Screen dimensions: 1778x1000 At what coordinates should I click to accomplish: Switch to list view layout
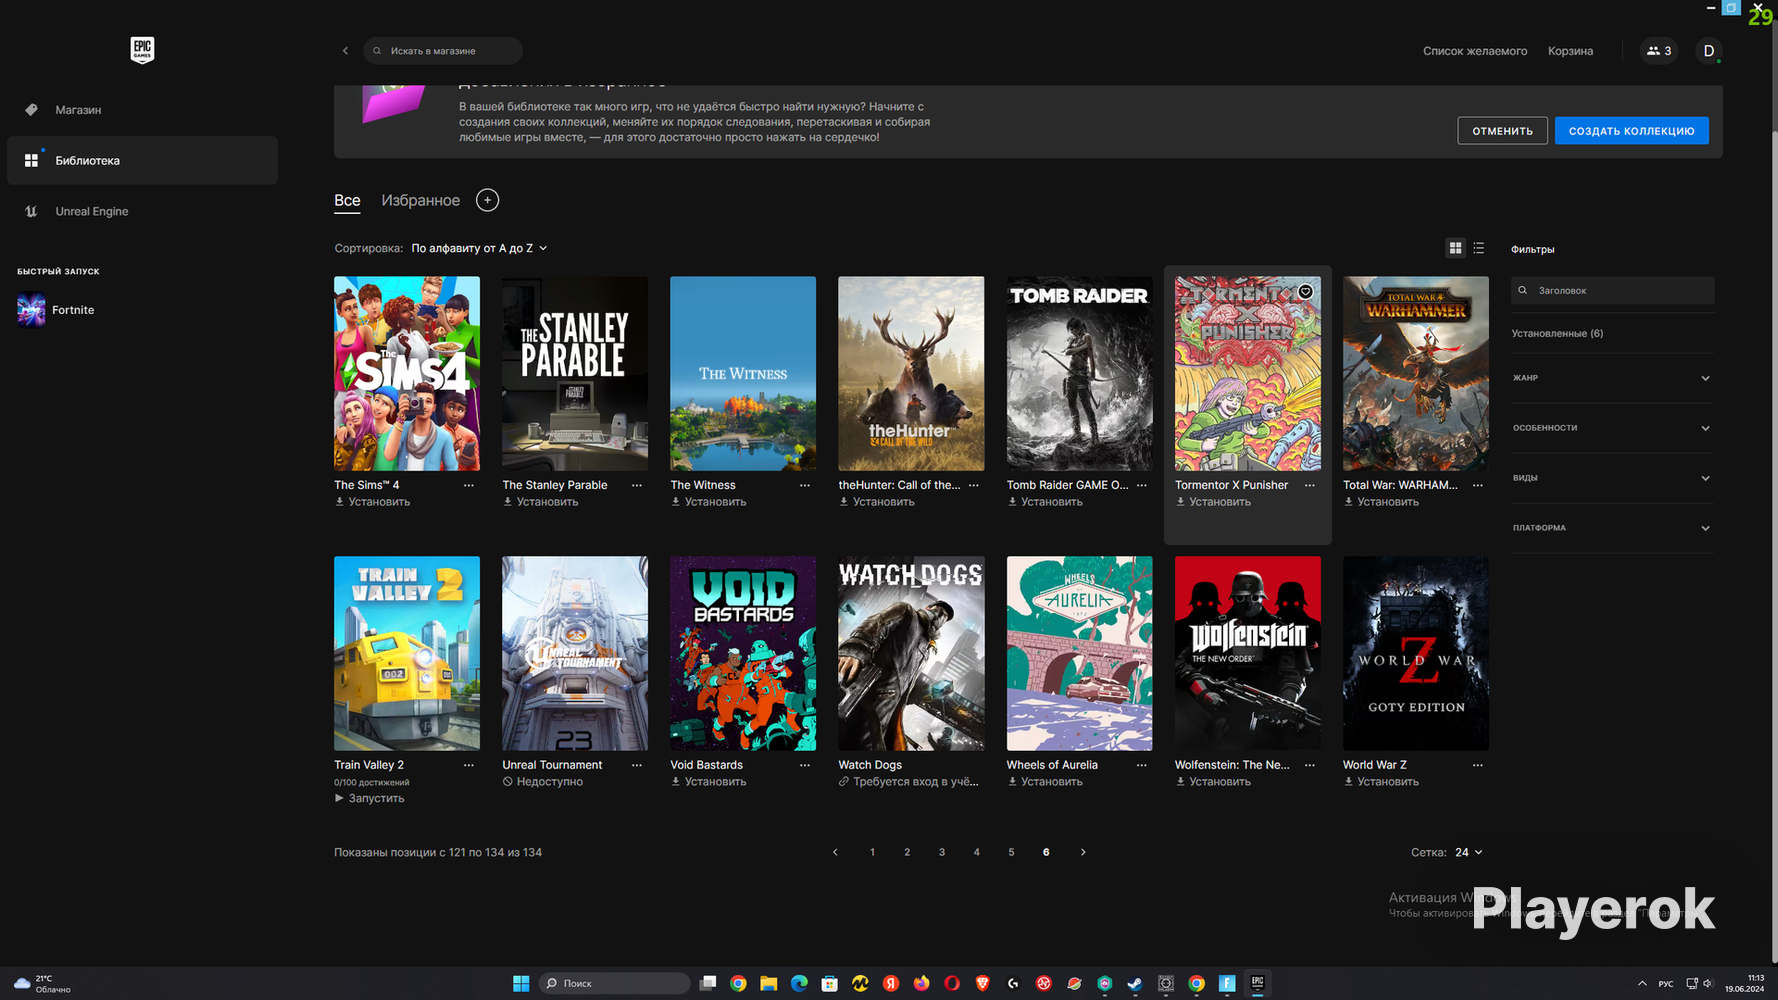(x=1479, y=248)
